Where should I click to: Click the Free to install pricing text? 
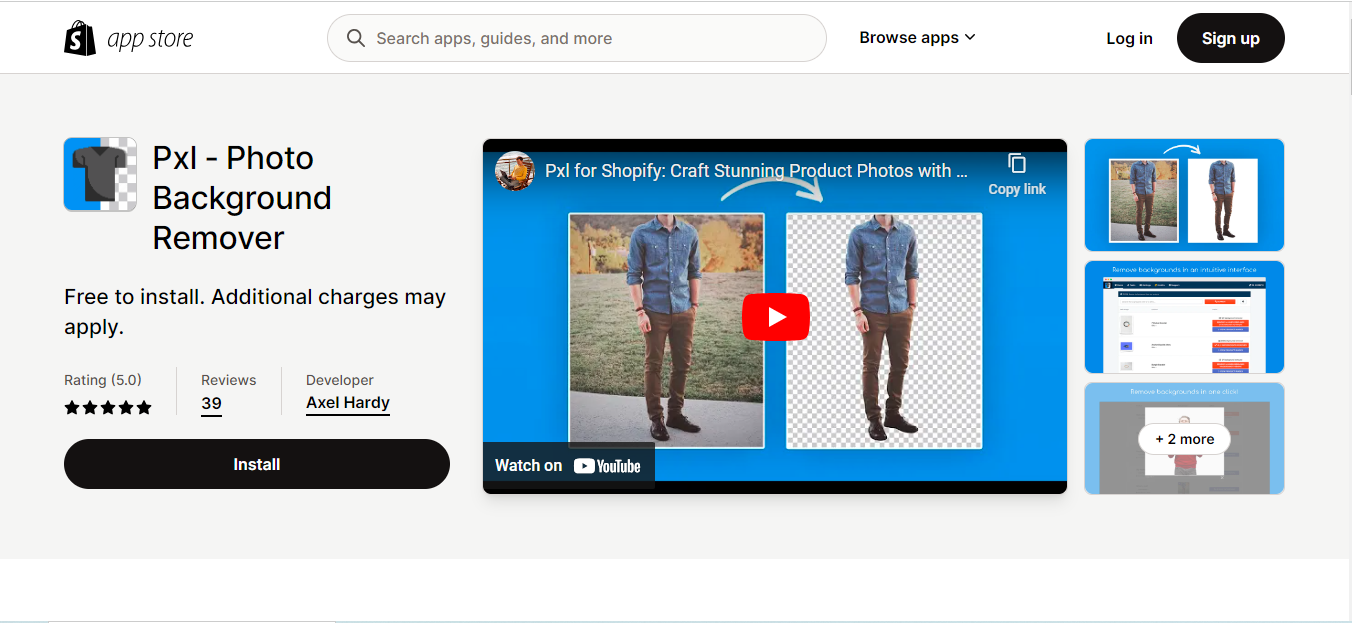(255, 312)
